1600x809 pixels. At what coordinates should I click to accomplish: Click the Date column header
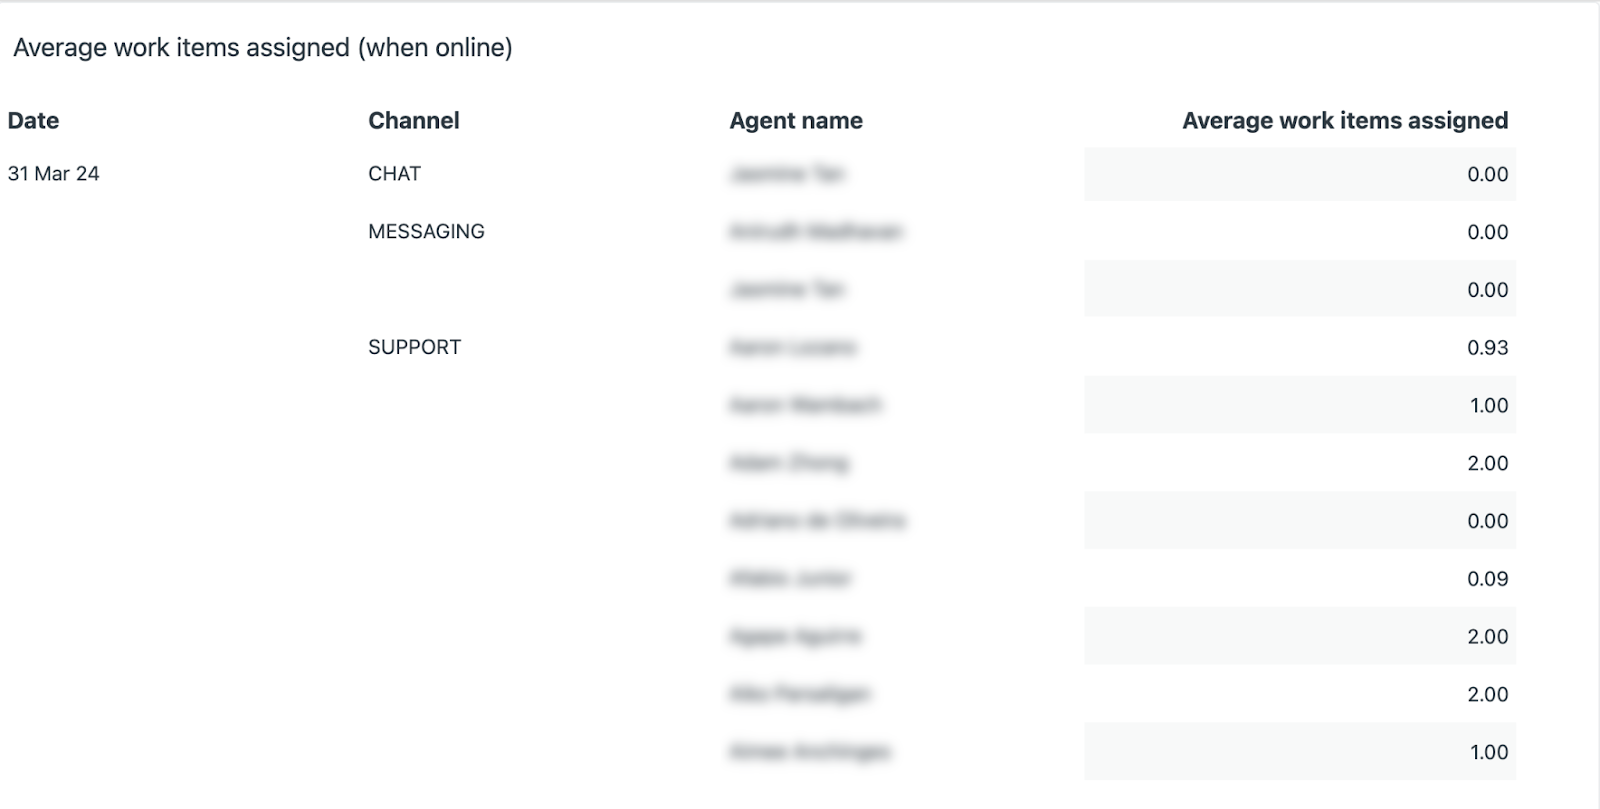(x=33, y=121)
